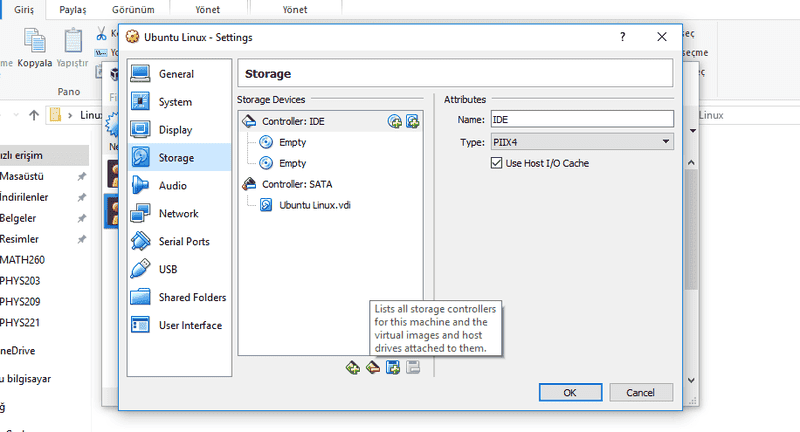800x432 pixels.
Task: Open the controller Type dropdown
Action: click(581, 142)
